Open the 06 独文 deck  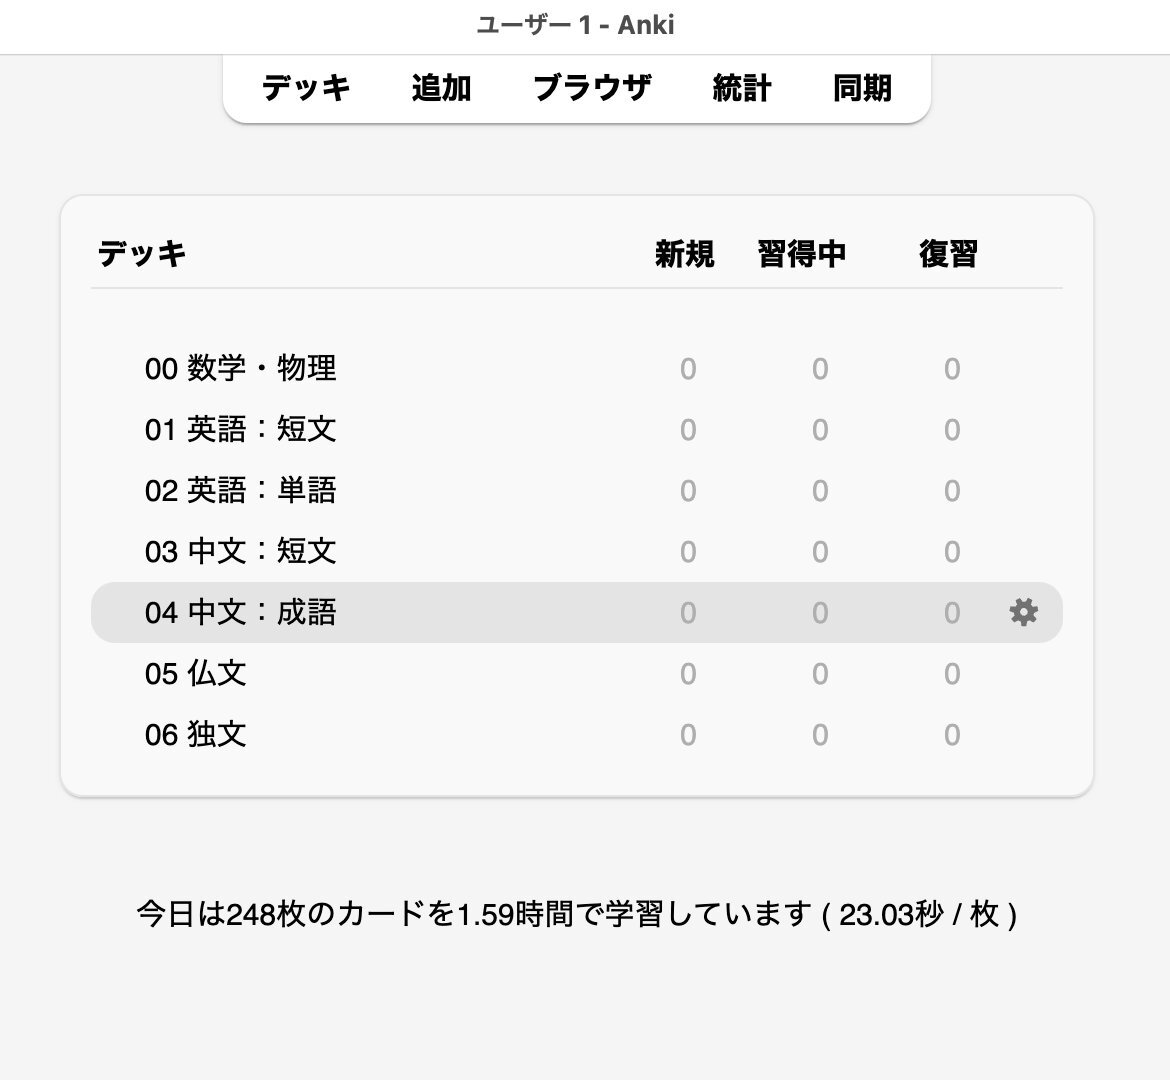(x=196, y=735)
